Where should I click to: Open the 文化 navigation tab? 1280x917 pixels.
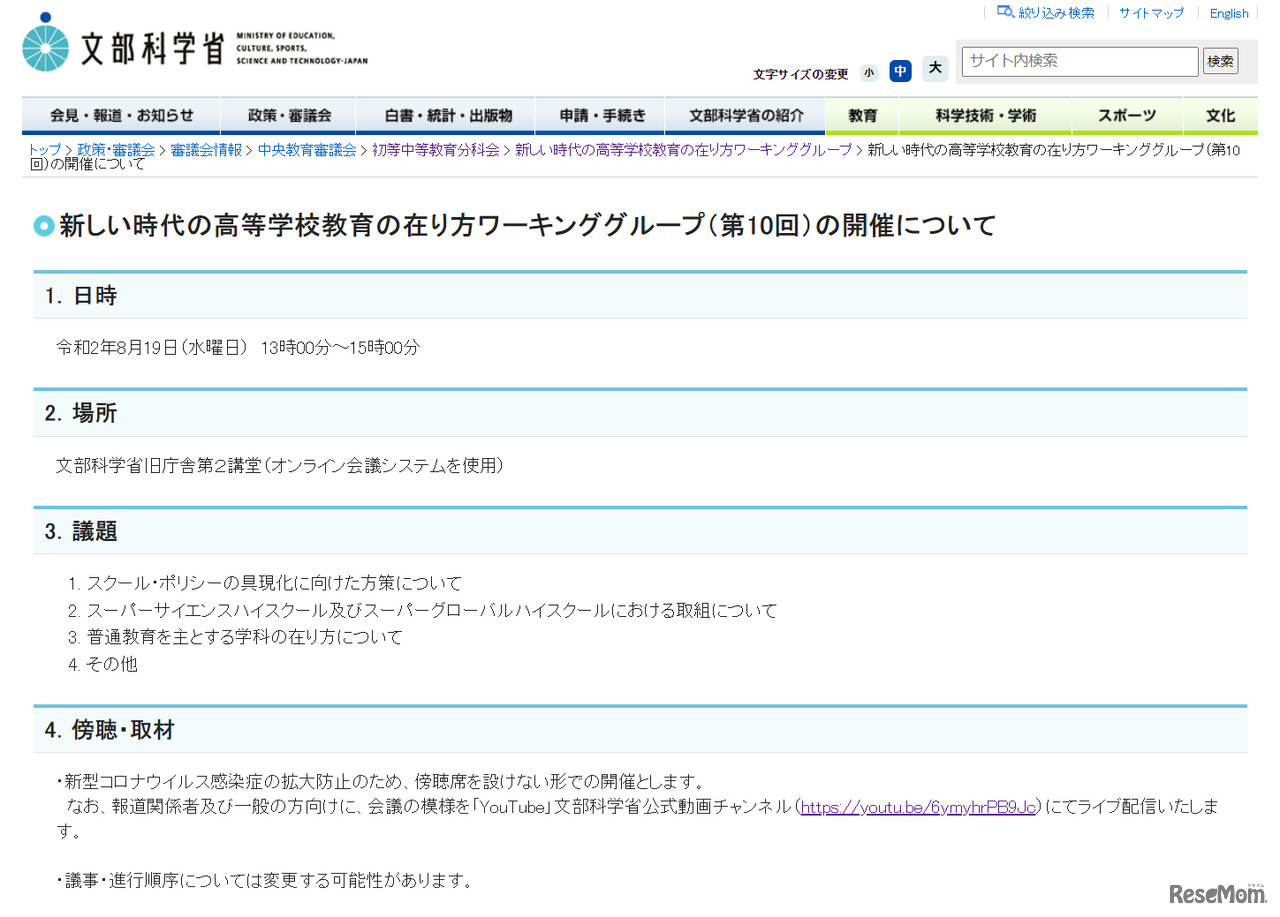1221,115
